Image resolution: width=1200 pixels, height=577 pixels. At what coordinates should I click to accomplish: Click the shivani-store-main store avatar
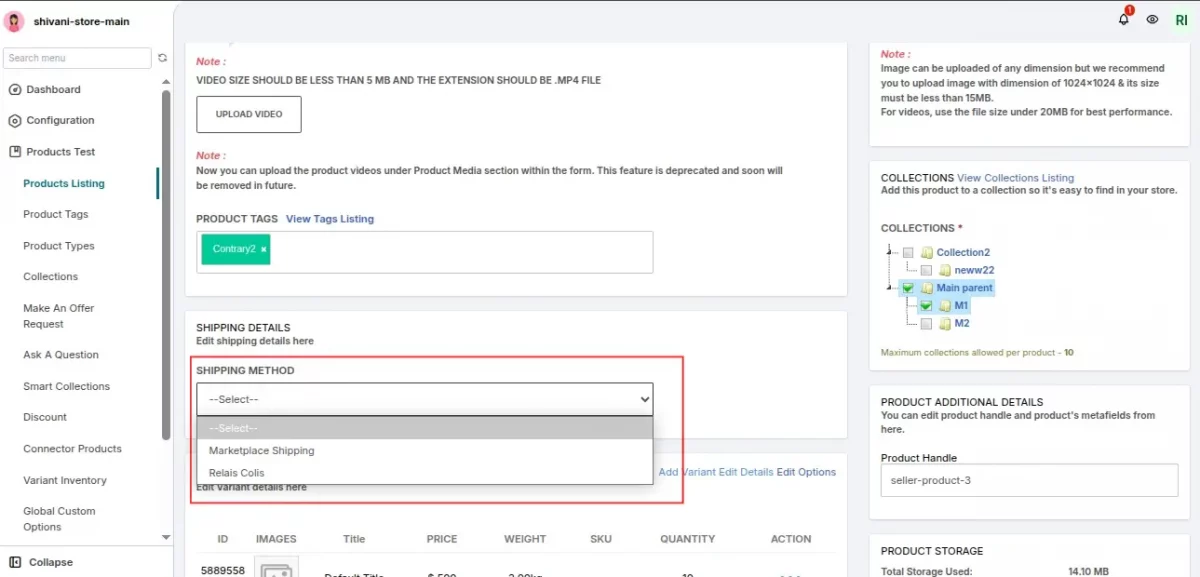pos(15,21)
